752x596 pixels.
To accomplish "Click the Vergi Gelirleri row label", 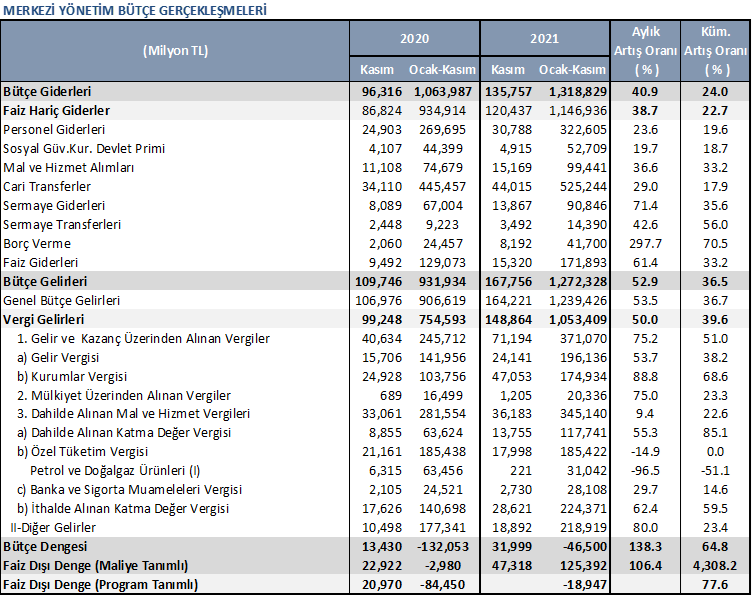I will tap(44, 320).
